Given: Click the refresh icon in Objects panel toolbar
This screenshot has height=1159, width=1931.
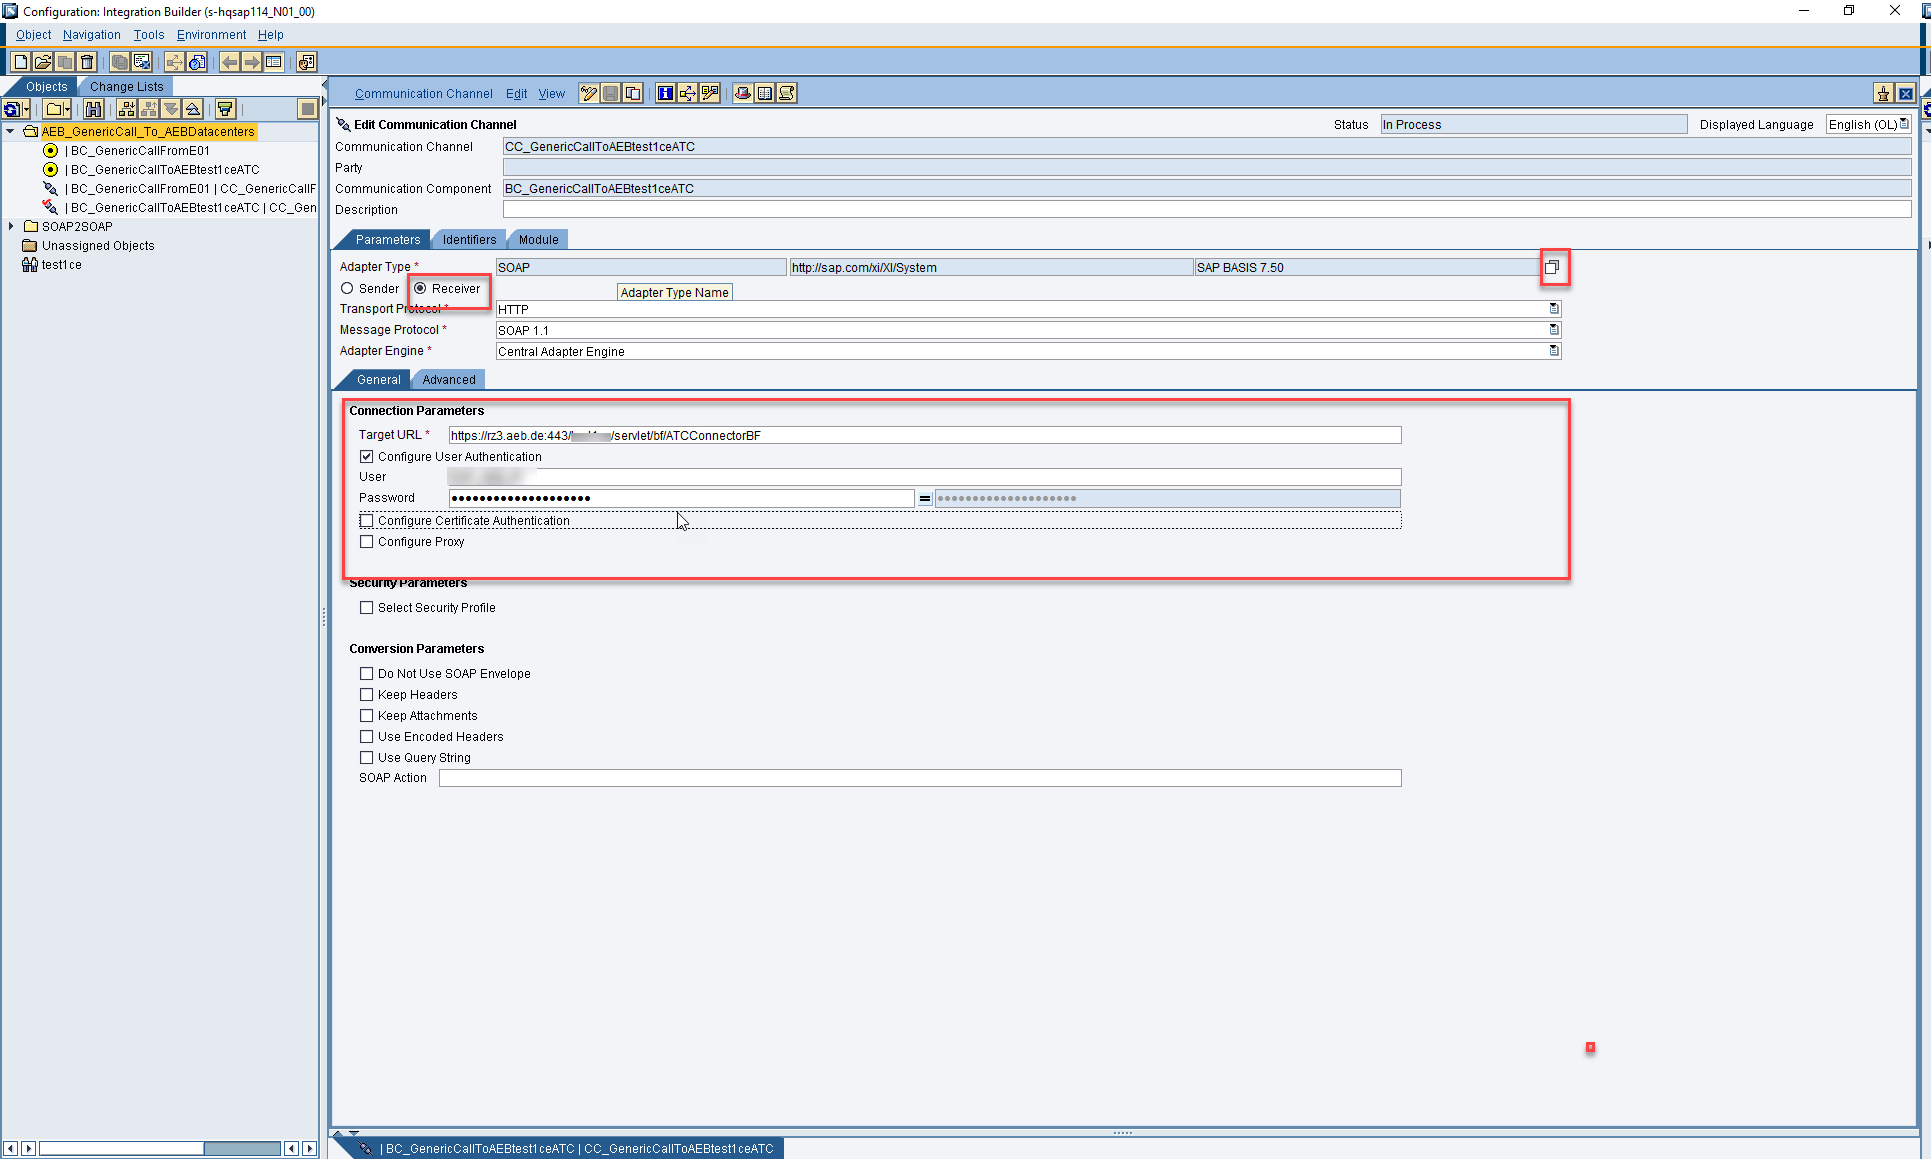Looking at the screenshot, I should (14, 109).
